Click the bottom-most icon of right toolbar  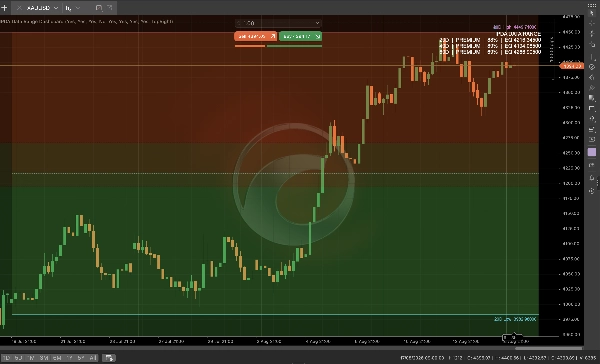[592, 190]
